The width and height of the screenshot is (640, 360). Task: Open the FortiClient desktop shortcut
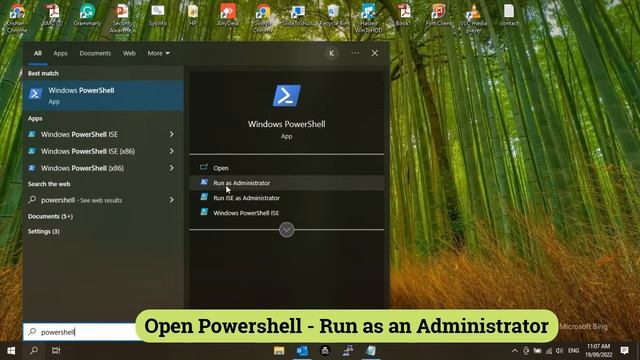(439, 15)
